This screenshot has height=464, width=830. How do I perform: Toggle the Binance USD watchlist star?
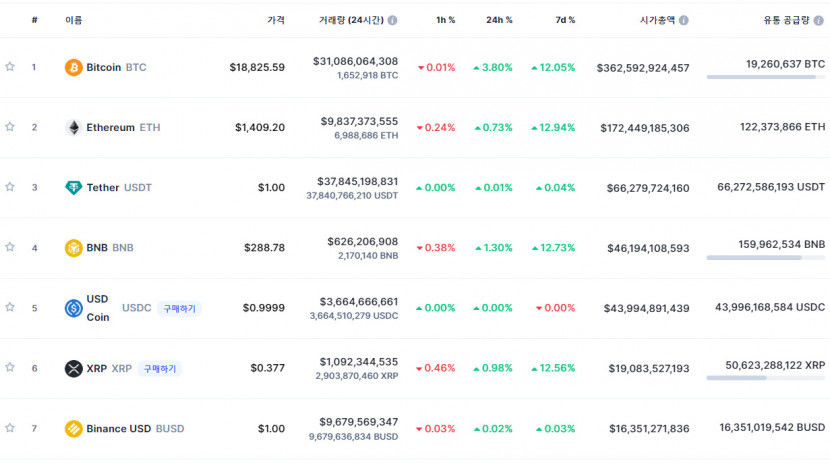coord(10,428)
